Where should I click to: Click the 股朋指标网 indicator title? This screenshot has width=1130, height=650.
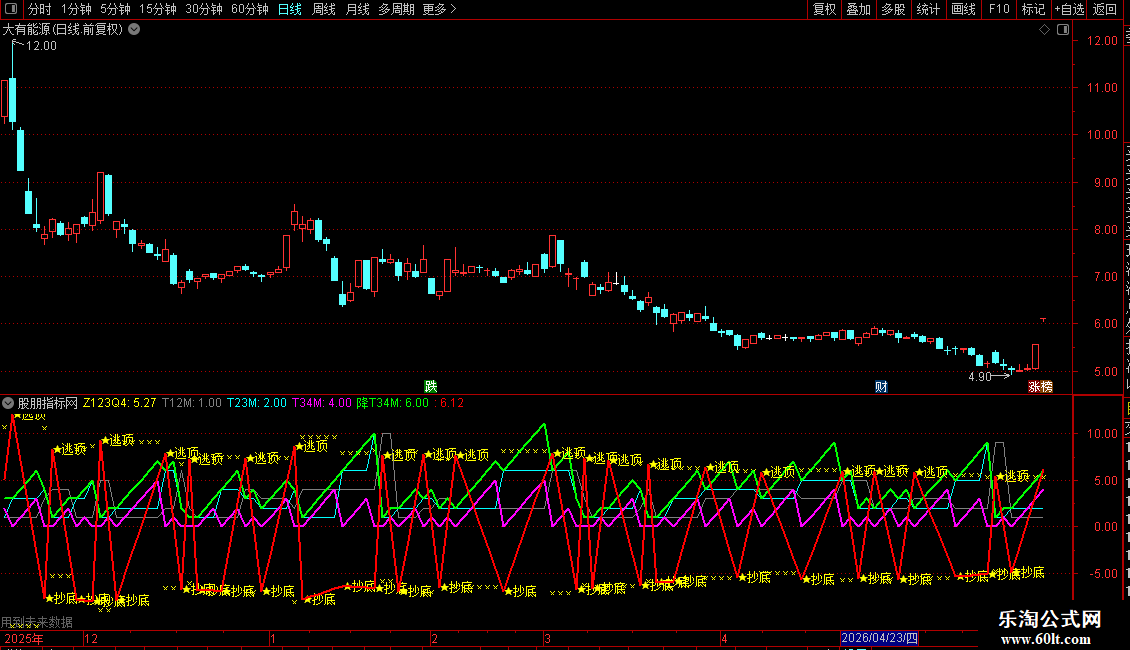point(48,403)
